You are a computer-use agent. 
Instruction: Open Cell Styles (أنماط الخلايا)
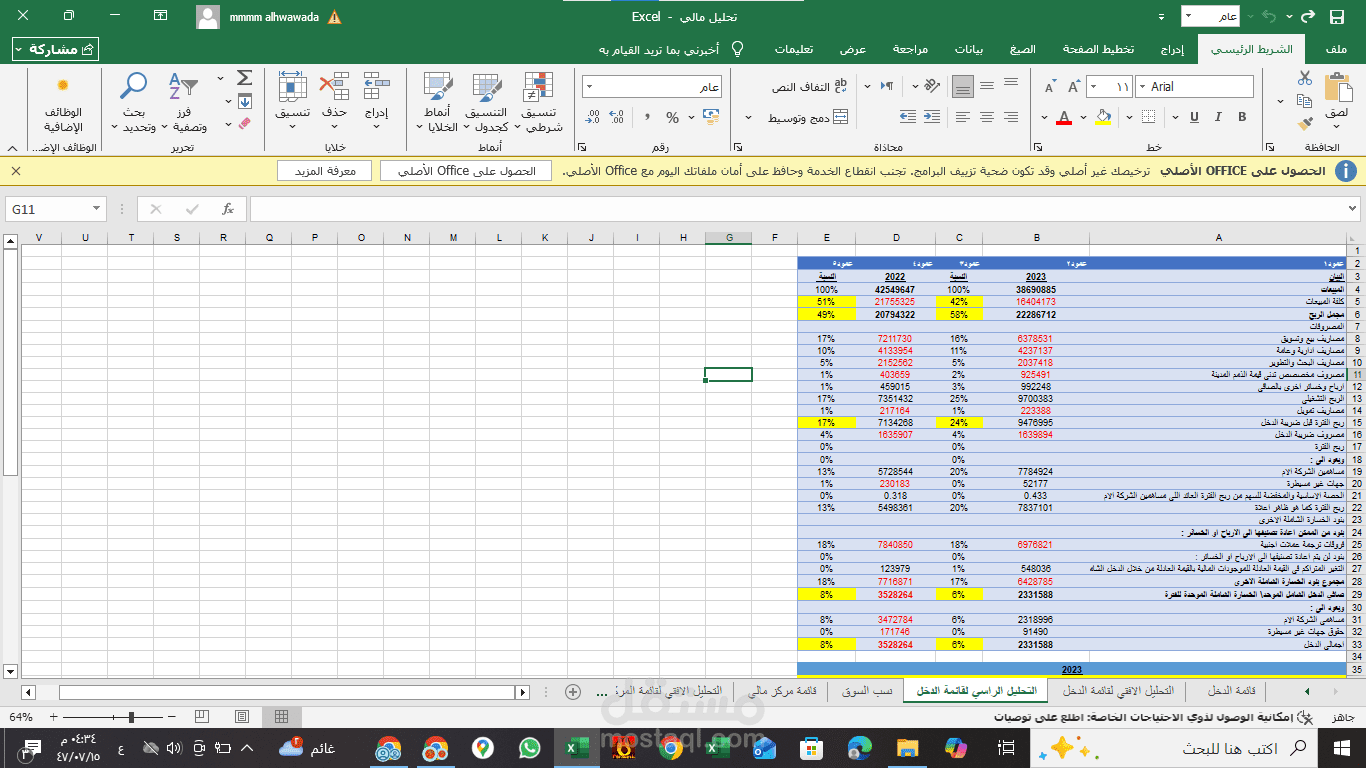pyautogui.click(x=438, y=102)
